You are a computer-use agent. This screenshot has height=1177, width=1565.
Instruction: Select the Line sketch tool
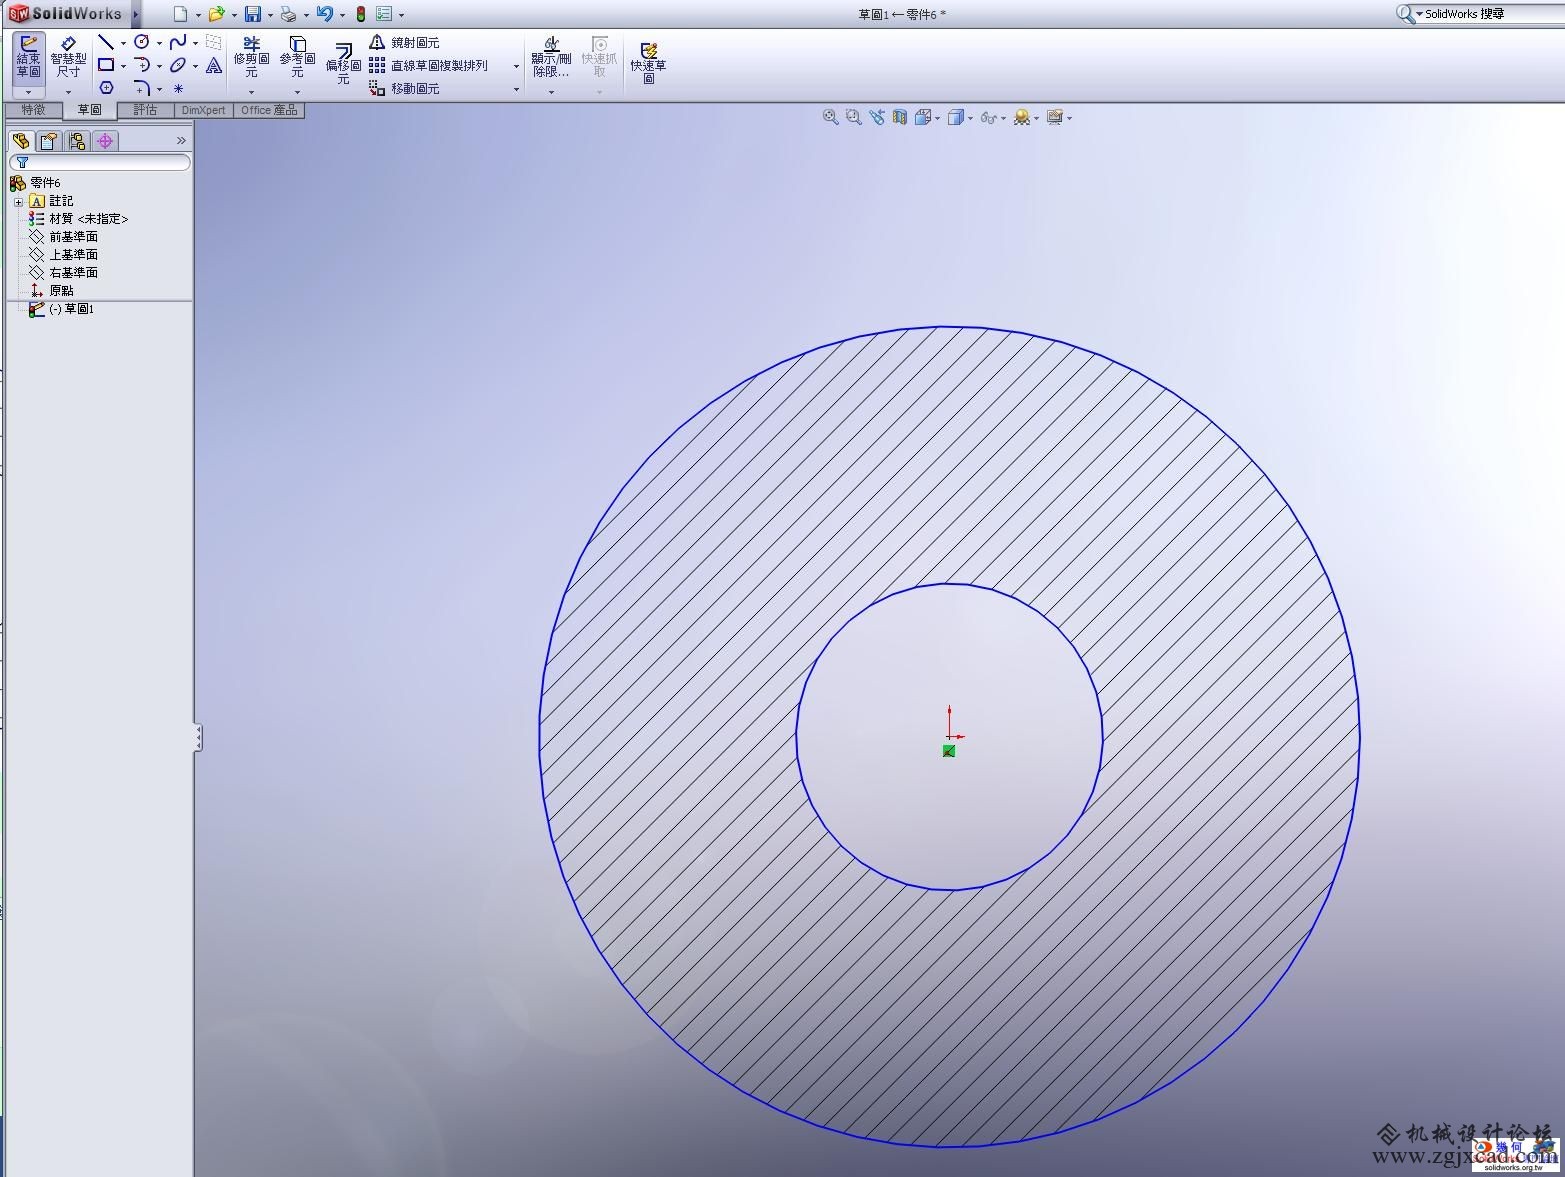coord(106,42)
